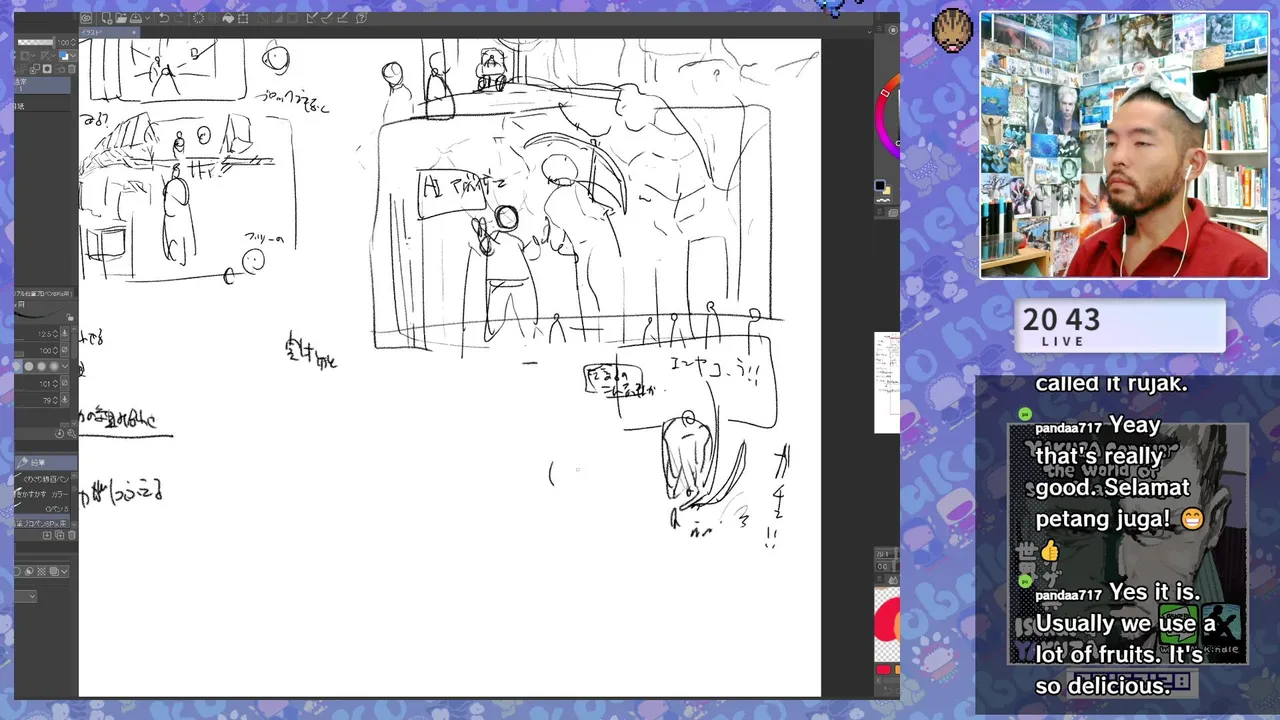Image resolution: width=1280 pixels, height=720 pixels.
Task: Click the stepper for value 101
Action: (x=55, y=384)
